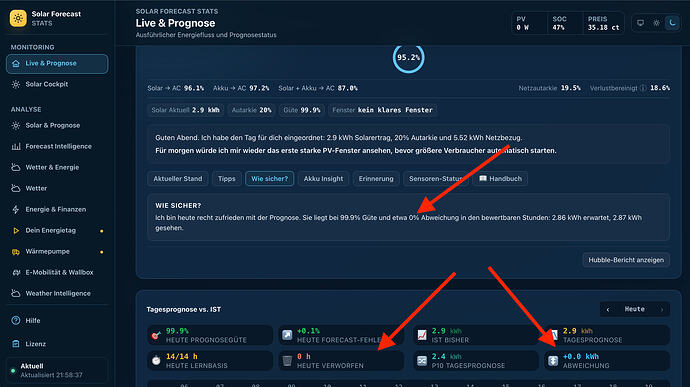This screenshot has width=690, height=387.
Task: Click the Tagesprognose 2.9 kWh card
Action: pyautogui.click(x=607, y=335)
